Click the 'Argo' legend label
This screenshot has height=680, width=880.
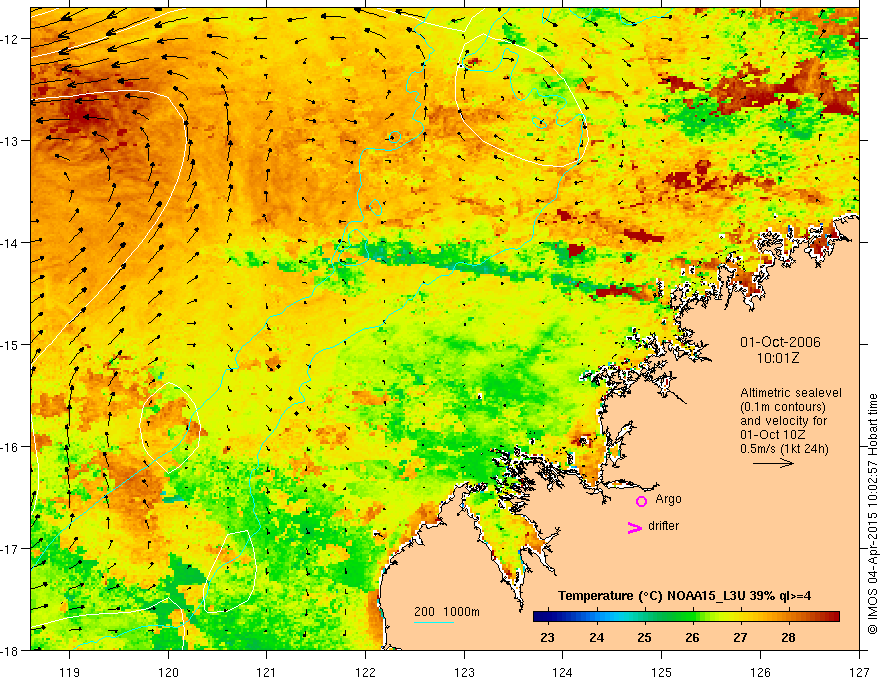[668, 499]
